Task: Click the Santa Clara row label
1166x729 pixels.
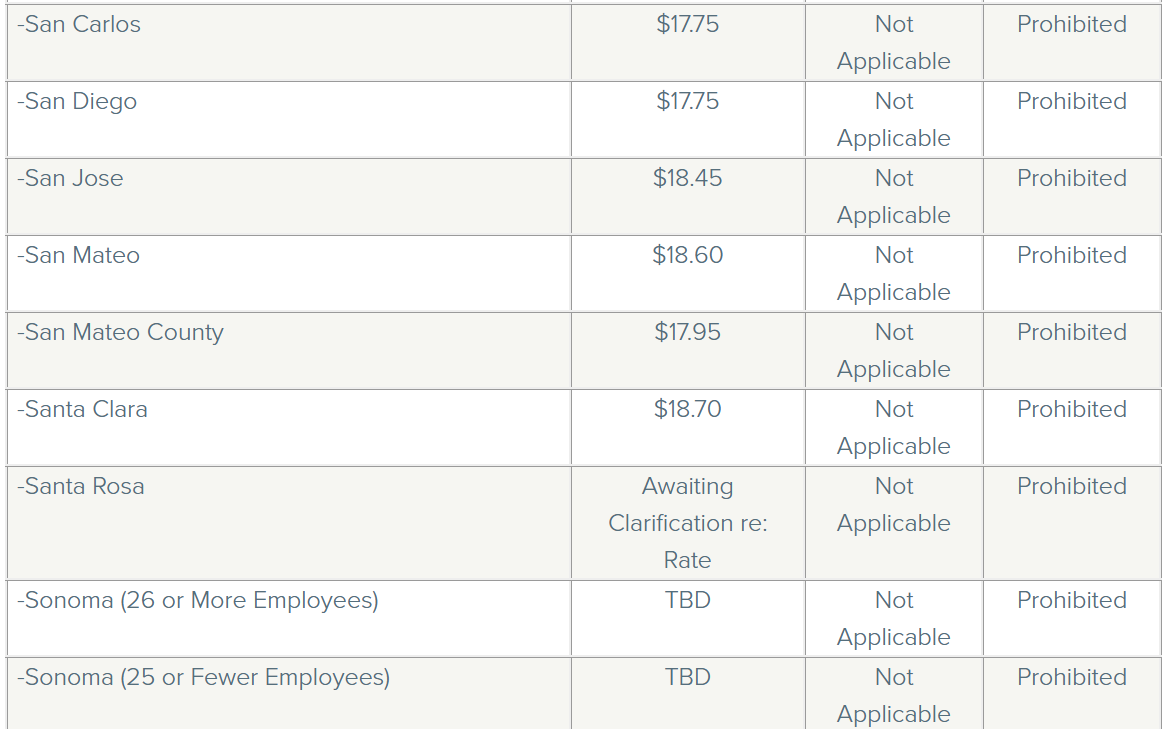Action: [x=82, y=410]
